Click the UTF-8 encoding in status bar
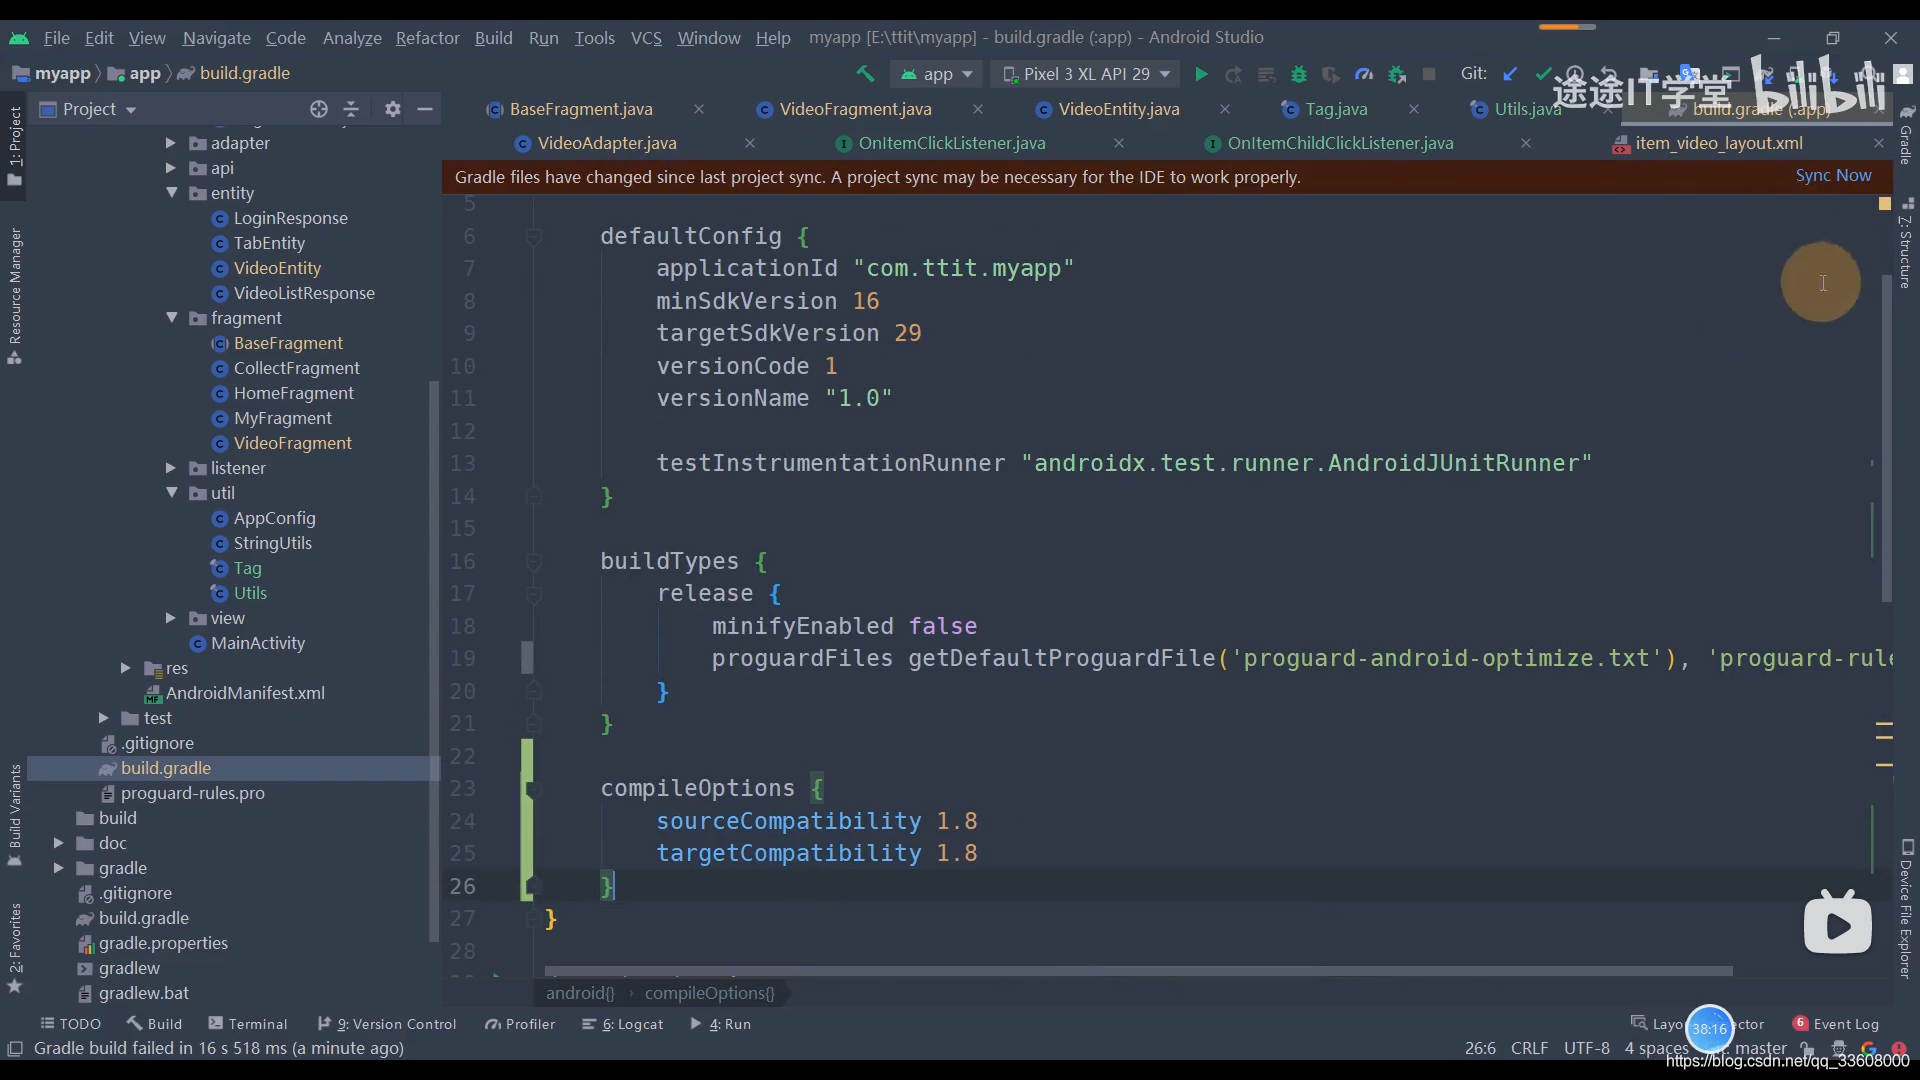1920x1080 pixels. point(1586,1048)
